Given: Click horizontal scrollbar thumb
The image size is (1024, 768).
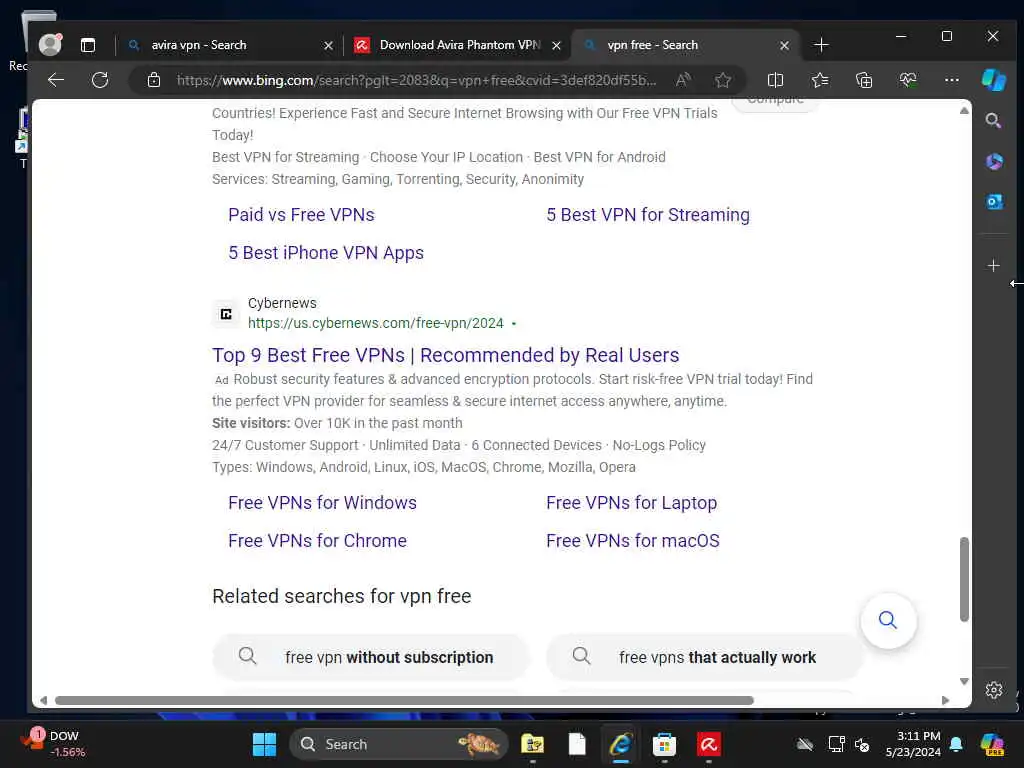Looking at the screenshot, I should coord(404,700).
